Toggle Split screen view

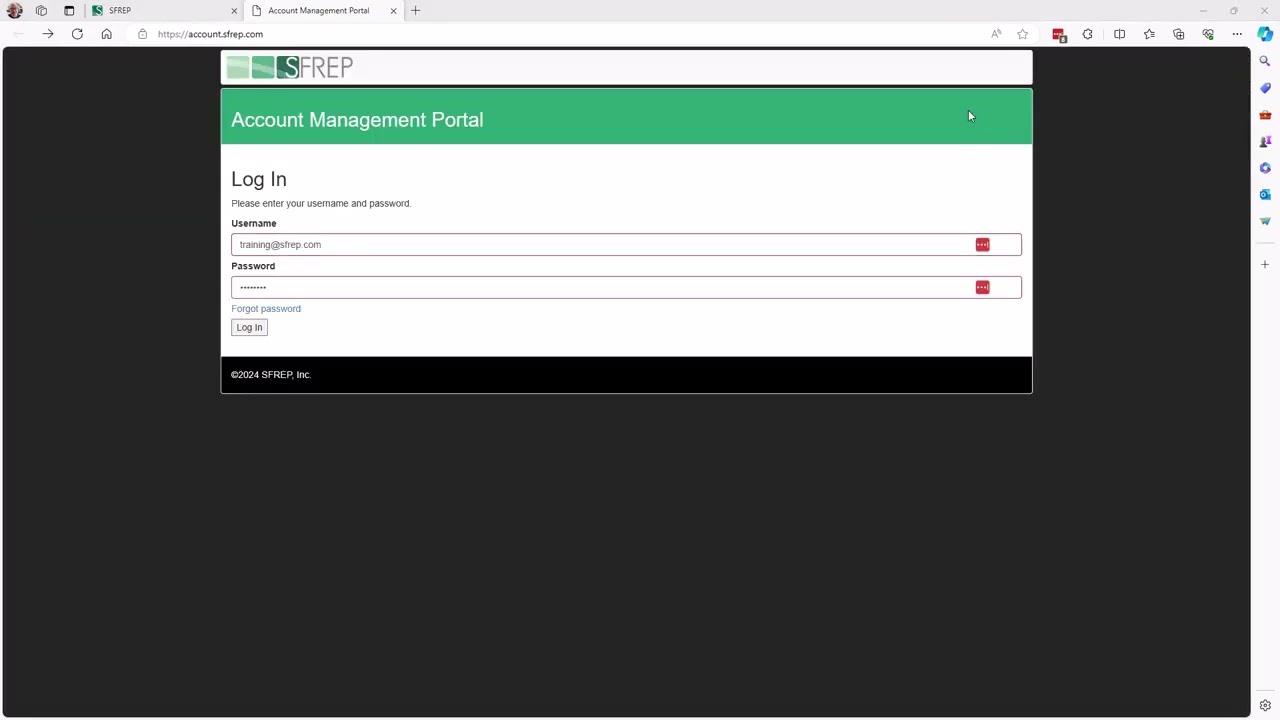[1119, 34]
